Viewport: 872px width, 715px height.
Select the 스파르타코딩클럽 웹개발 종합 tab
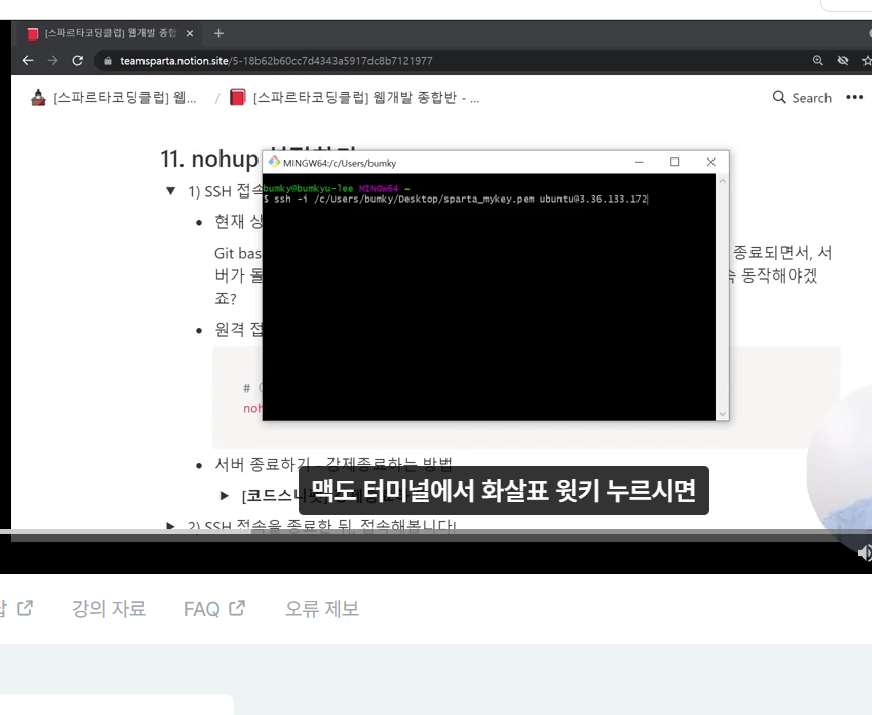click(x=110, y=33)
